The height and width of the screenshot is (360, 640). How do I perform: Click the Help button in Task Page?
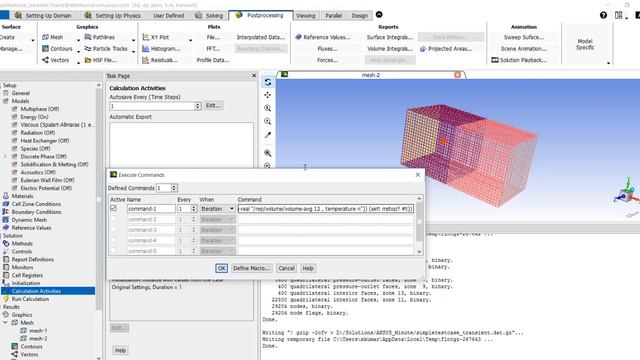(120, 350)
